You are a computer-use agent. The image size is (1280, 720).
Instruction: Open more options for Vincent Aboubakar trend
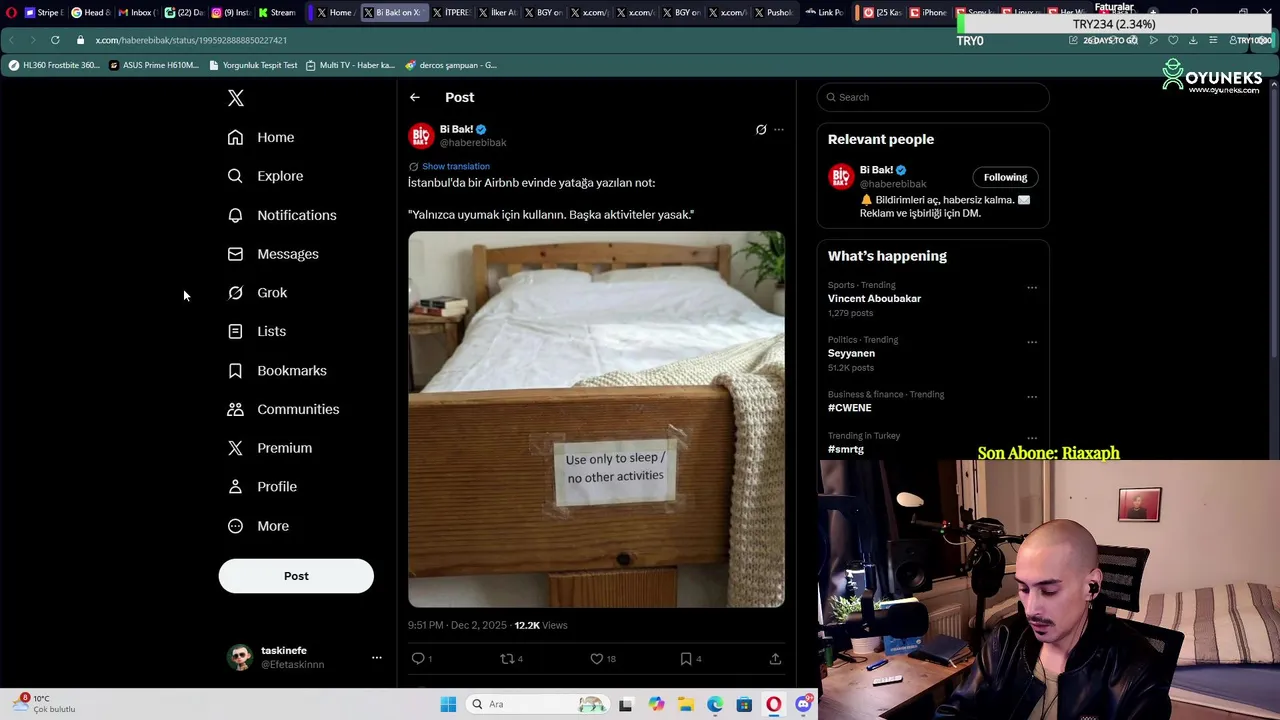point(1032,288)
